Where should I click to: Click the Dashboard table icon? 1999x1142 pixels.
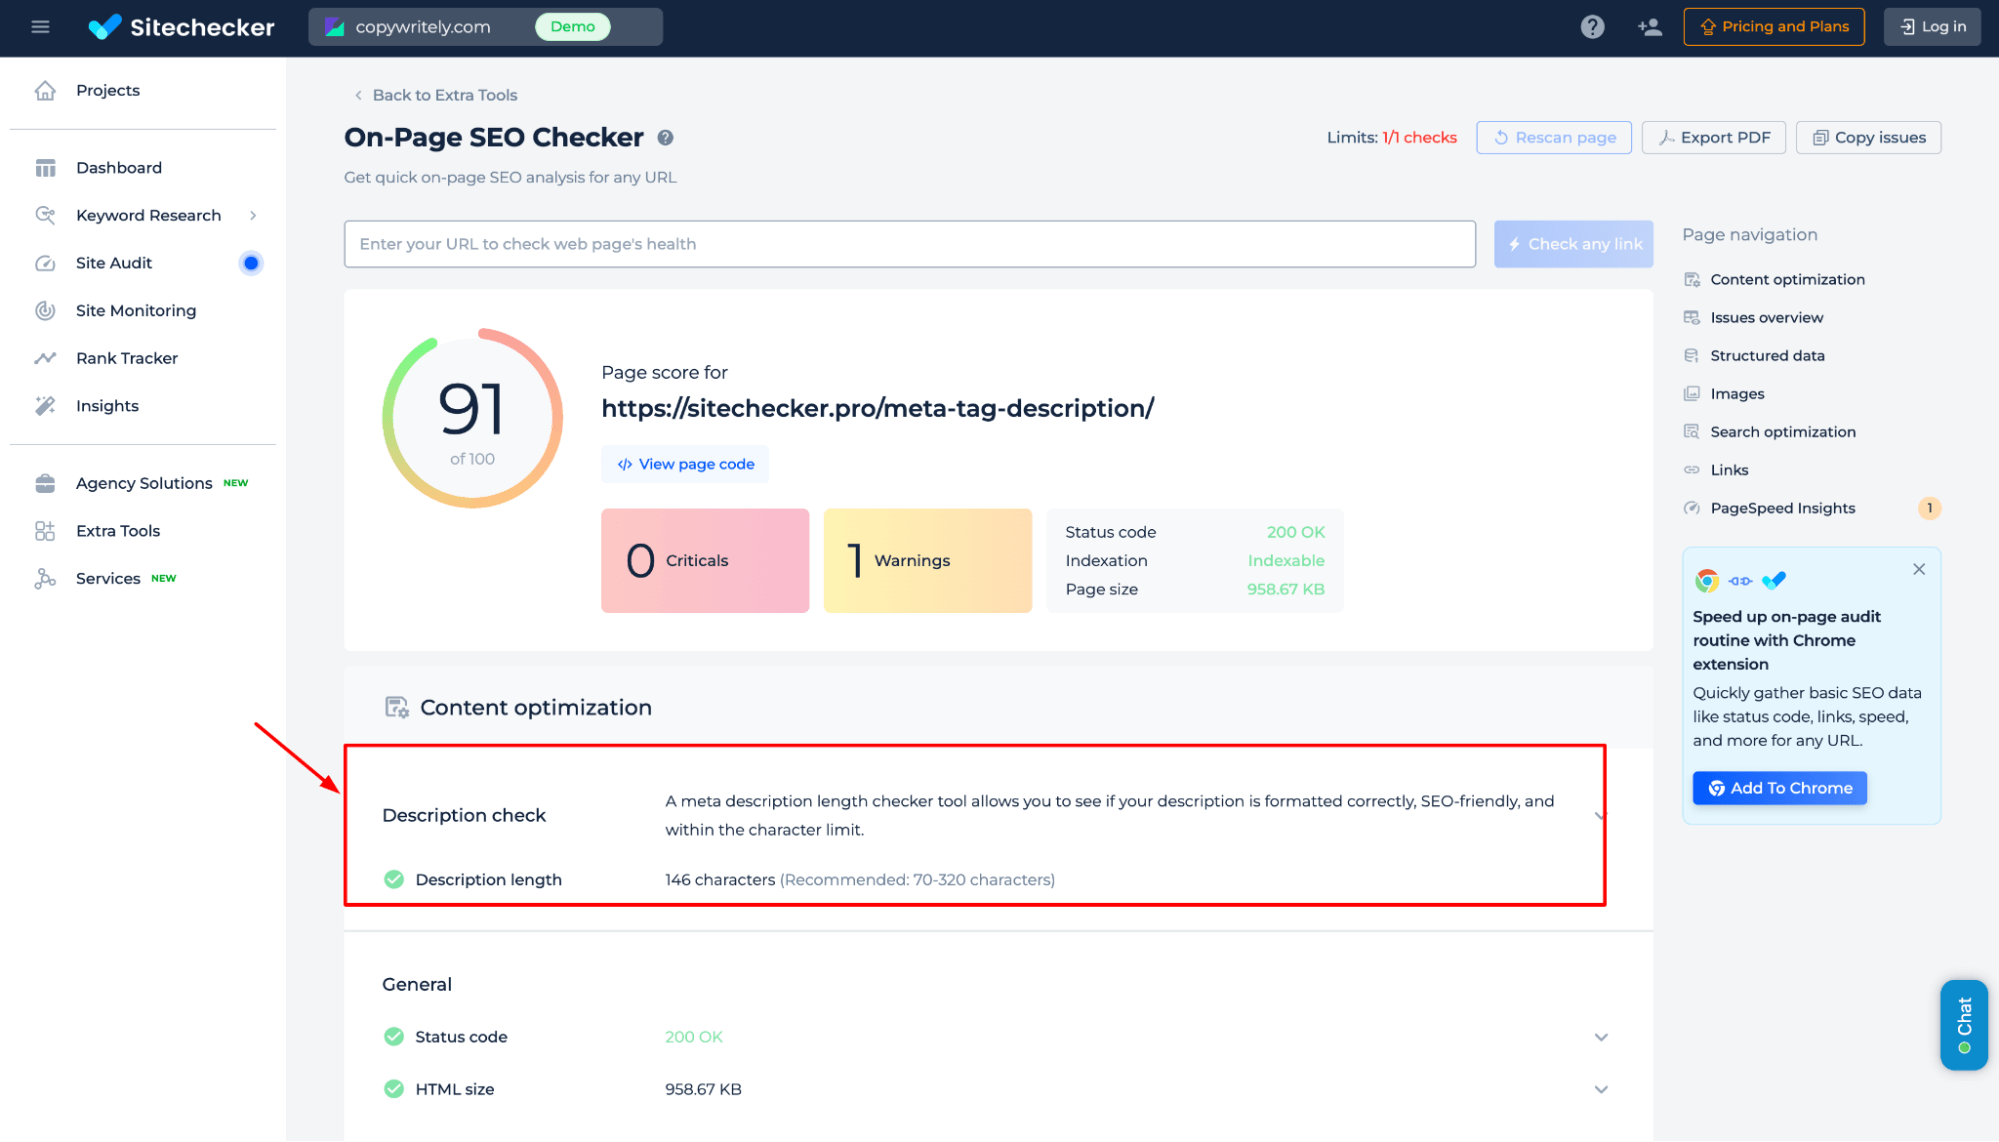45,168
